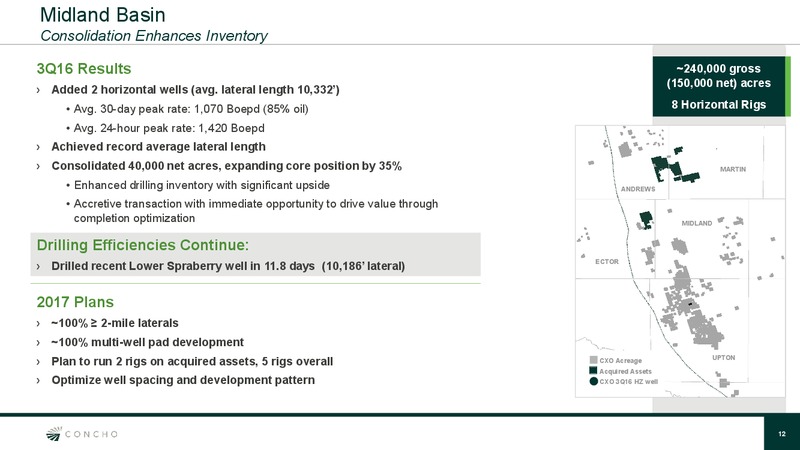Click 'Consolidated 40,000 net acres' bullet

click(227, 166)
